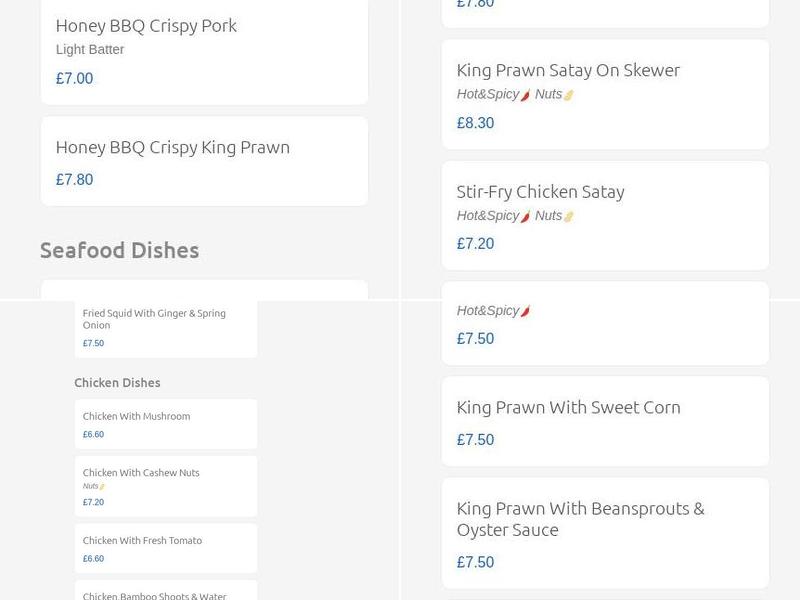Choose Chicken With Mushroom dish

point(136,416)
